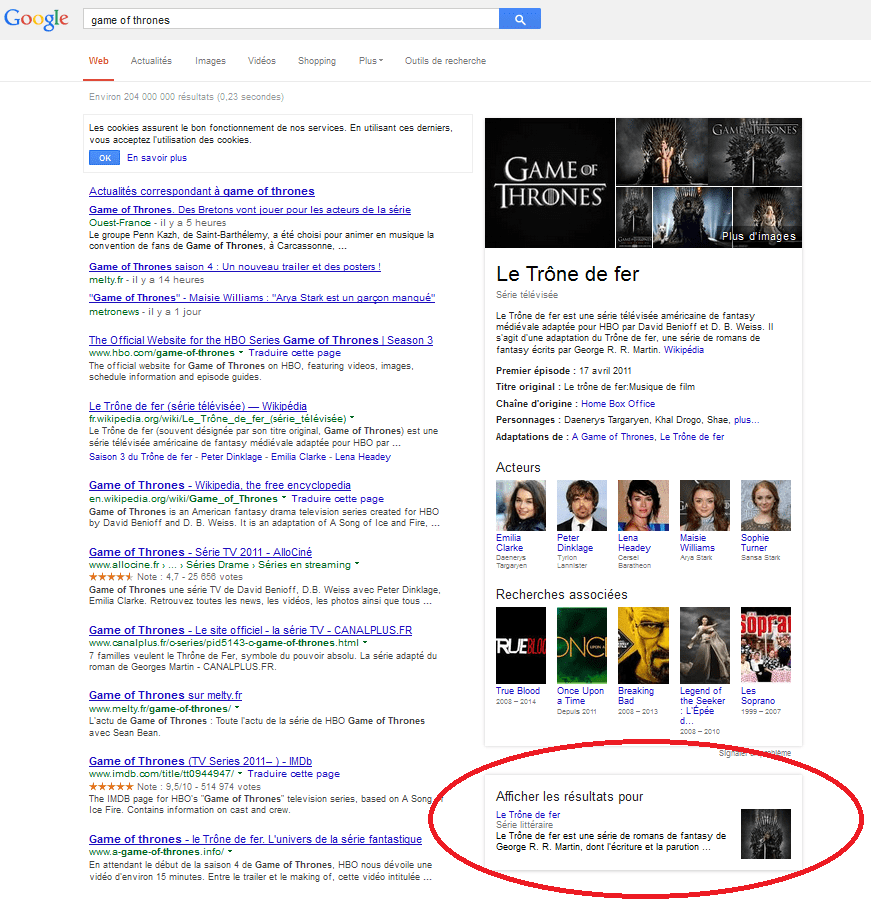Open True Blood related search poster
Screen dimensions: 871x899
click(521, 645)
